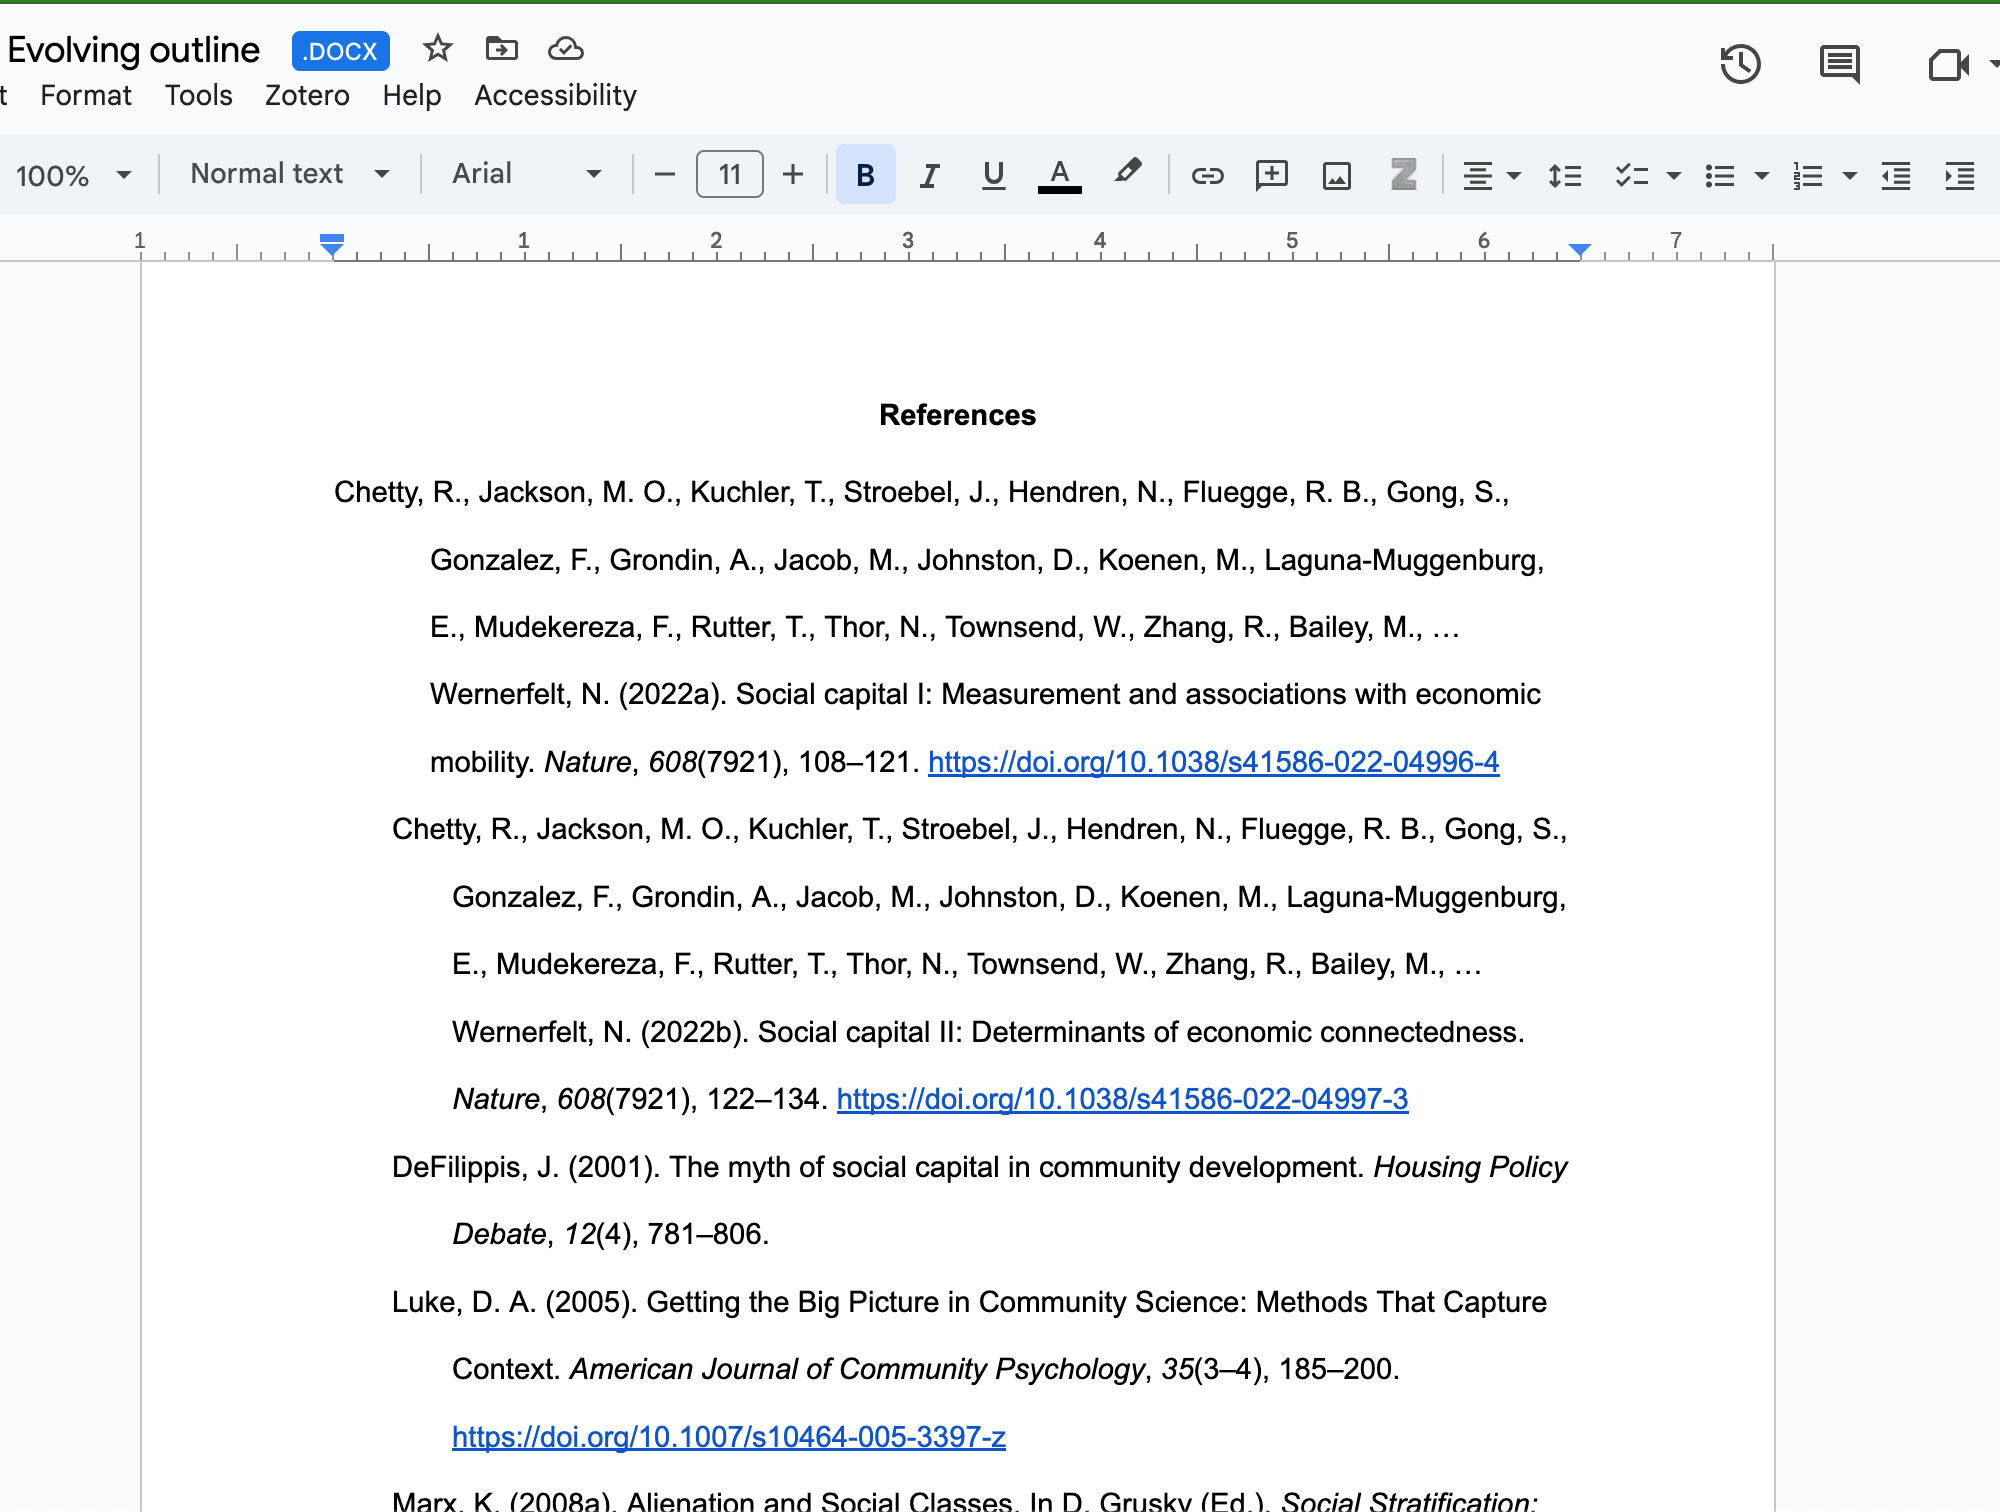The image size is (2000, 1512).
Task: Open the comments panel icon
Action: 1838,65
